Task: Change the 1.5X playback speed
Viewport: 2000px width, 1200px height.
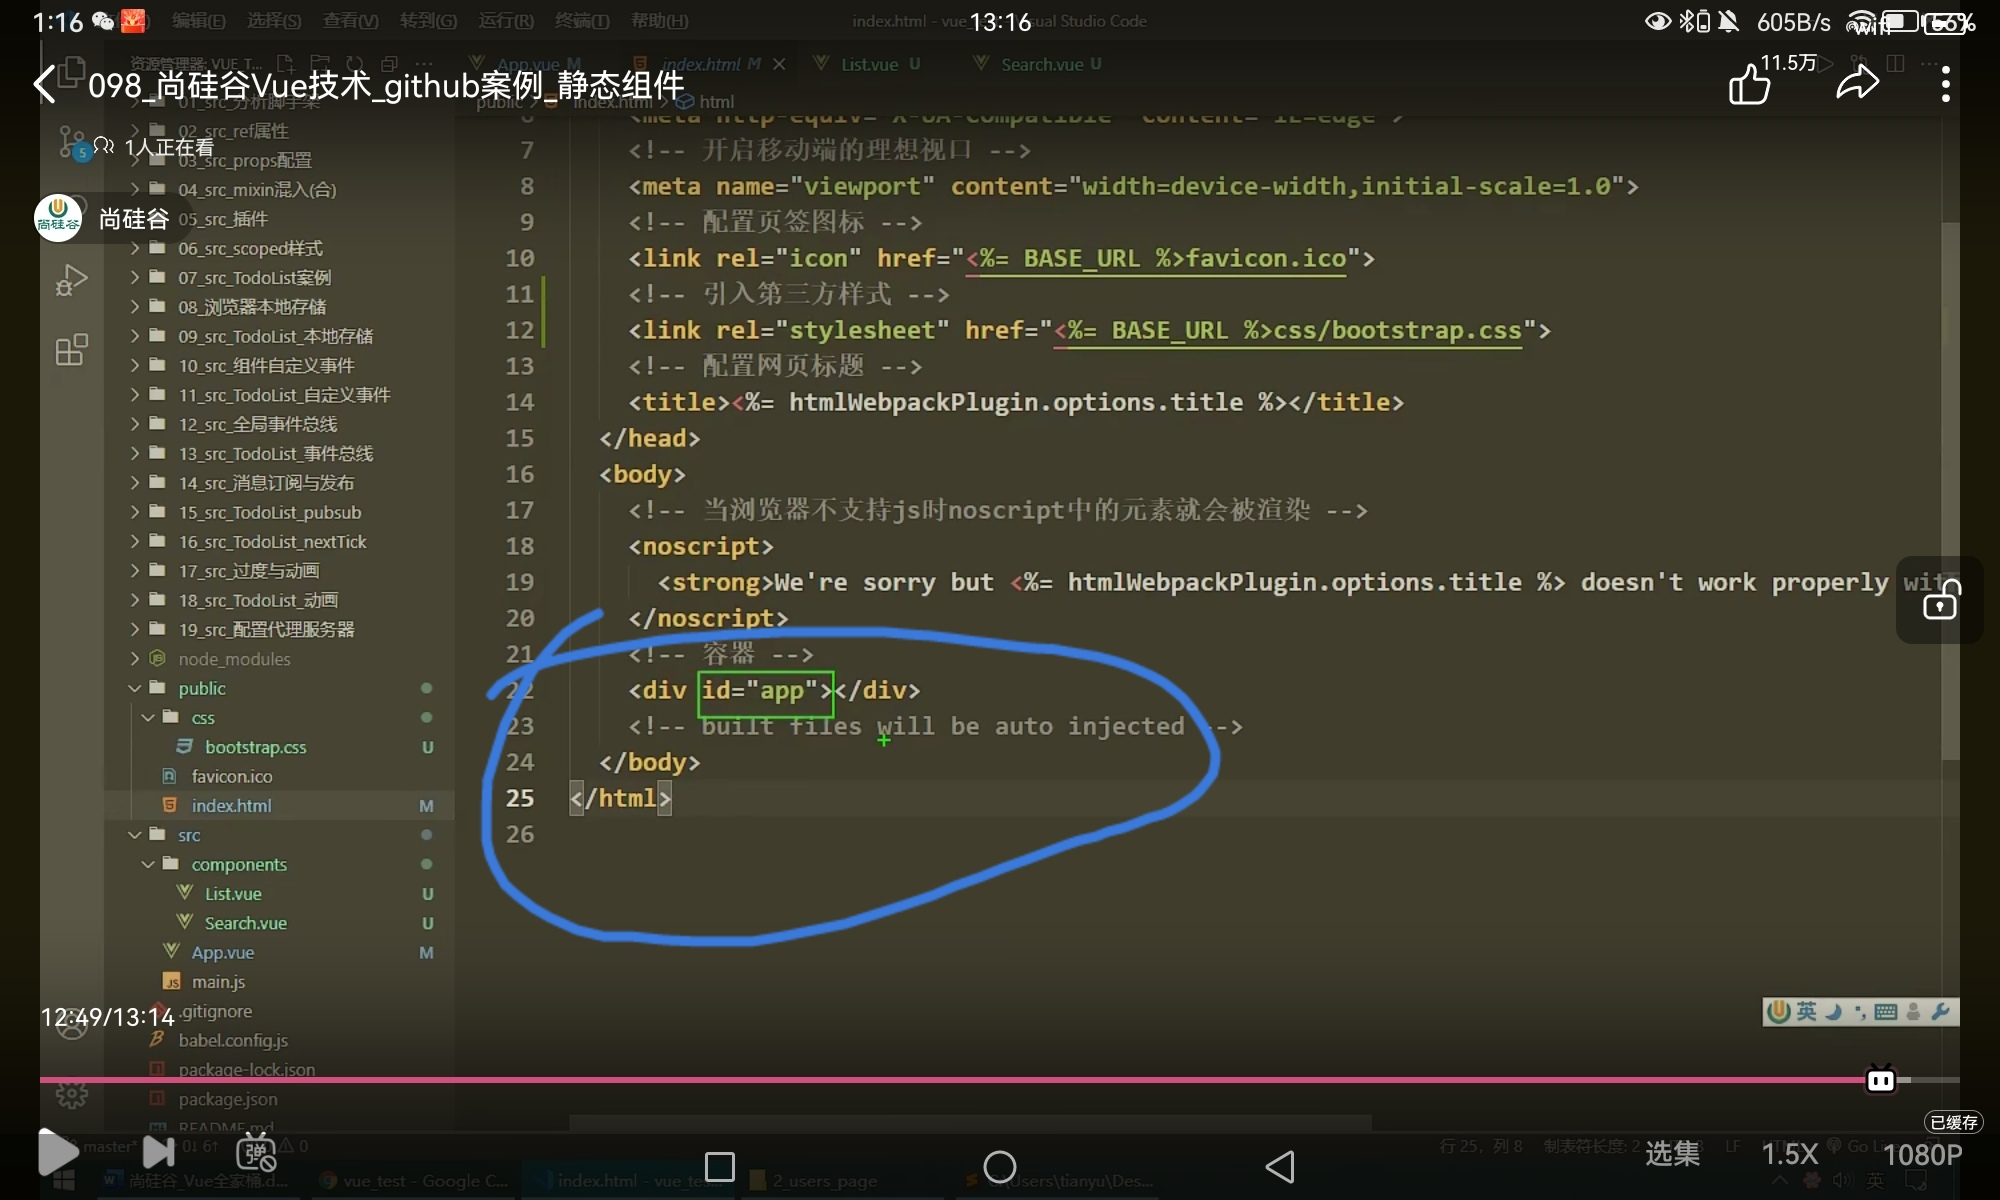Action: click(x=1790, y=1154)
